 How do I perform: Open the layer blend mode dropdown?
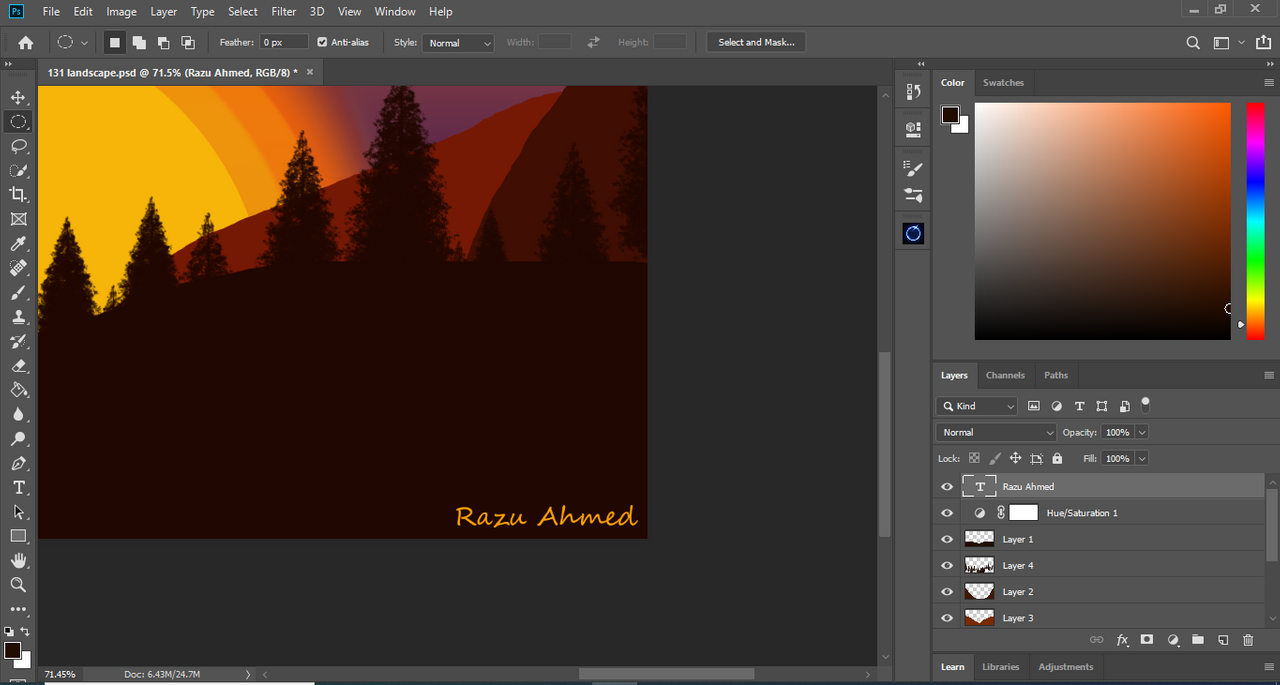point(996,432)
